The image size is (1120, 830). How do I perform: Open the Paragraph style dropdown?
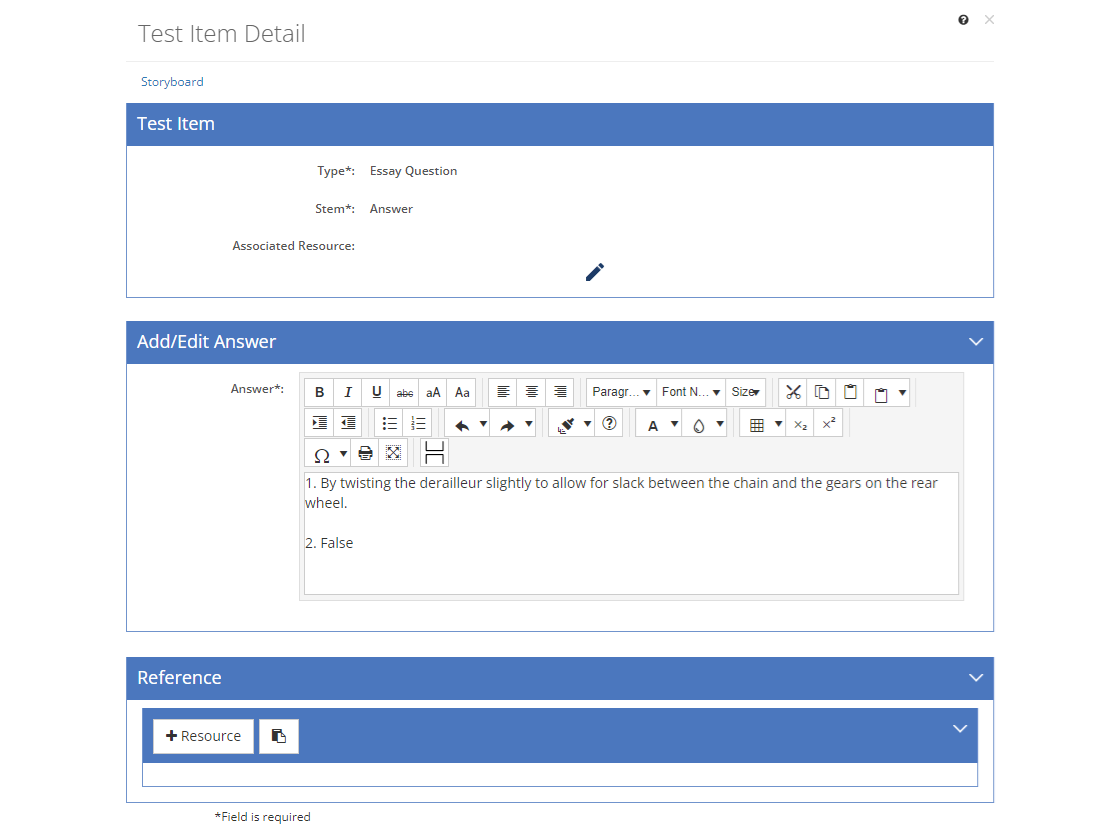621,392
